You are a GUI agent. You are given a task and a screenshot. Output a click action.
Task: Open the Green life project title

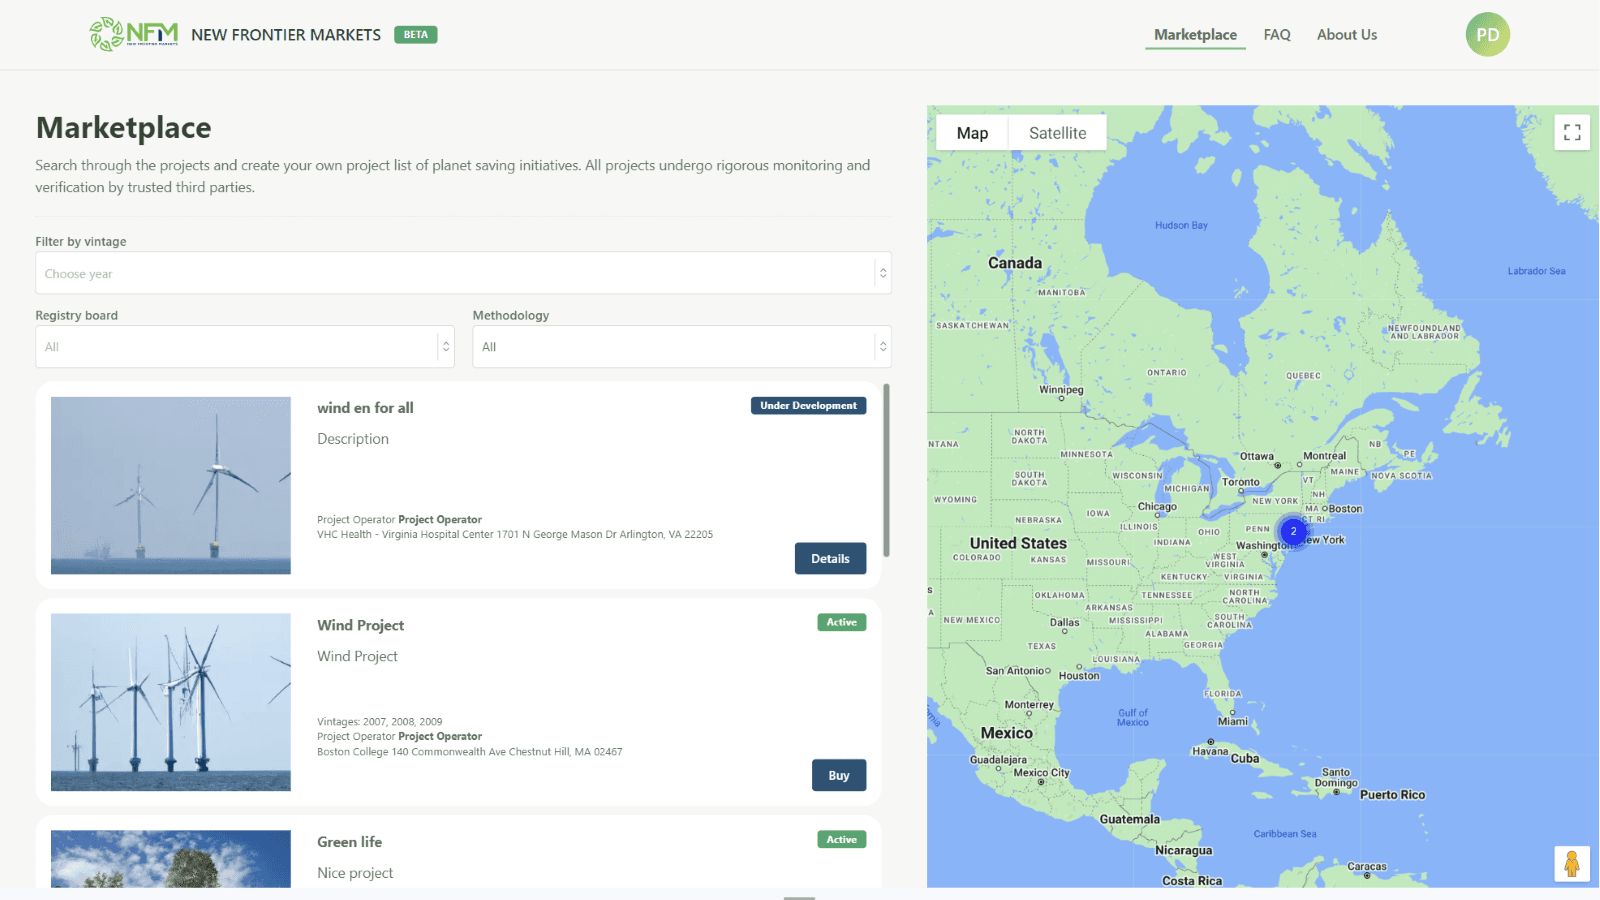350,842
